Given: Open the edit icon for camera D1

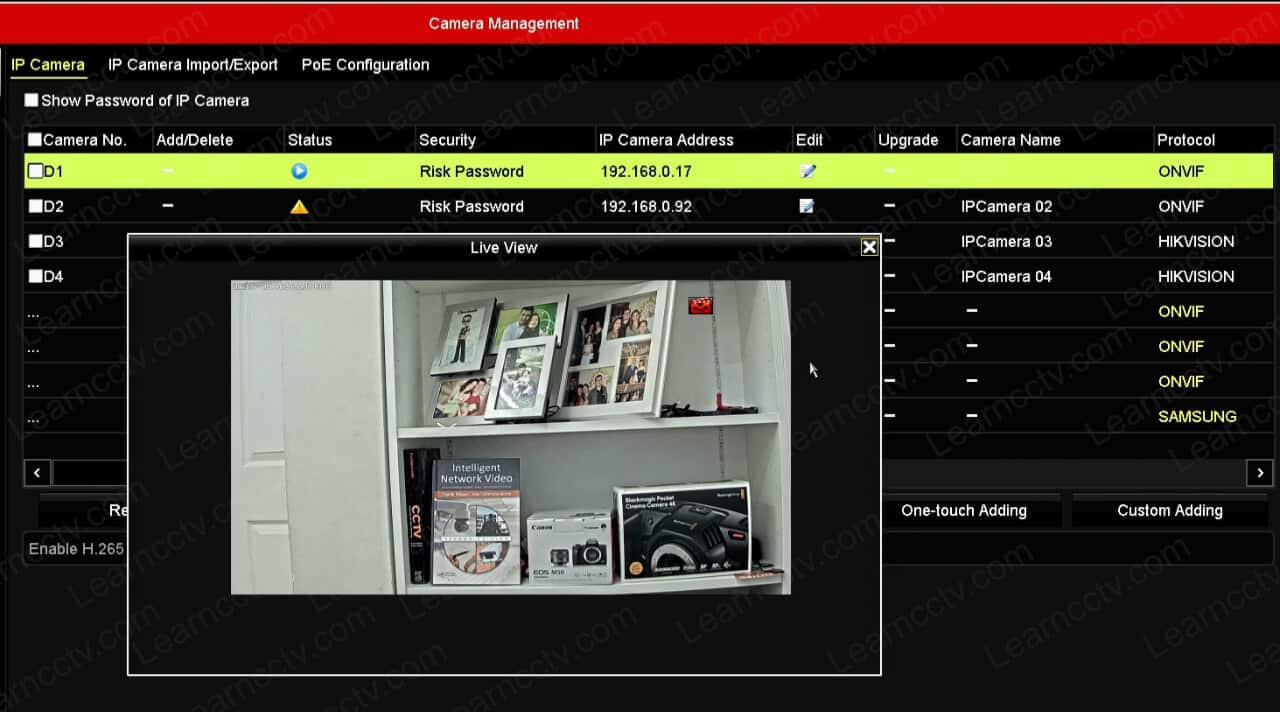Looking at the screenshot, I should (x=808, y=171).
